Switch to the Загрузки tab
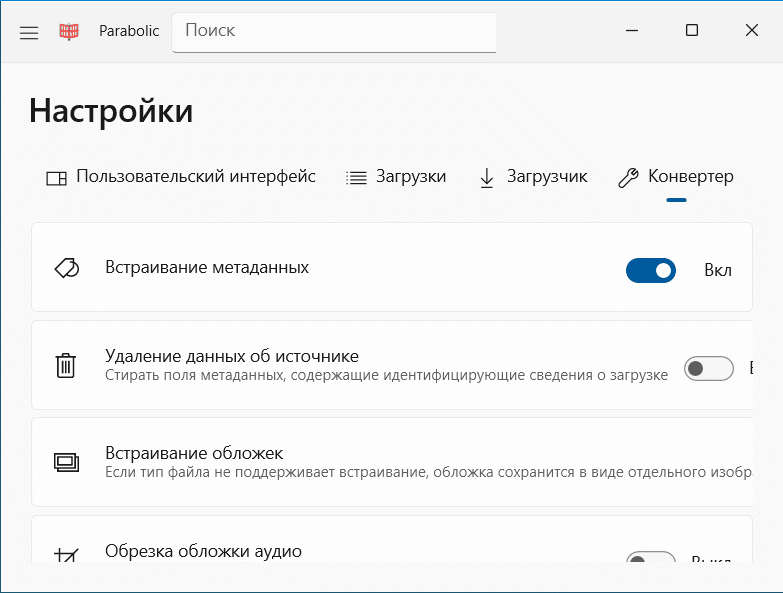Viewport: 783px width, 593px height. (x=410, y=177)
